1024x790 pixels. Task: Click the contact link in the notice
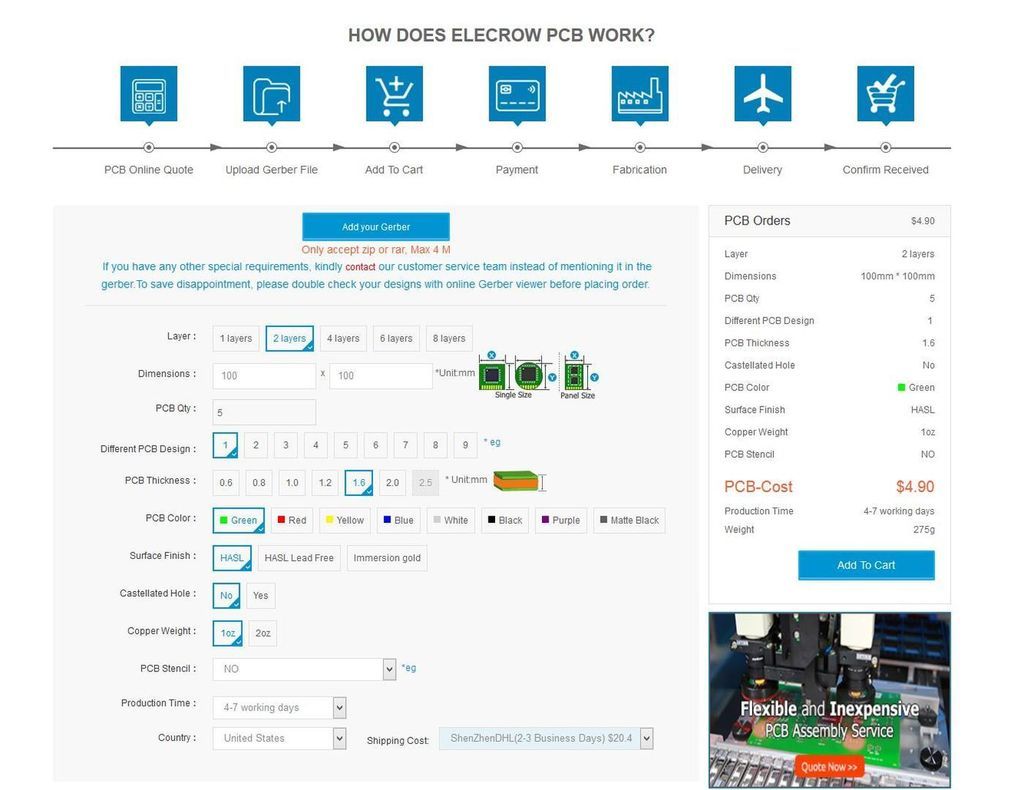360,267
